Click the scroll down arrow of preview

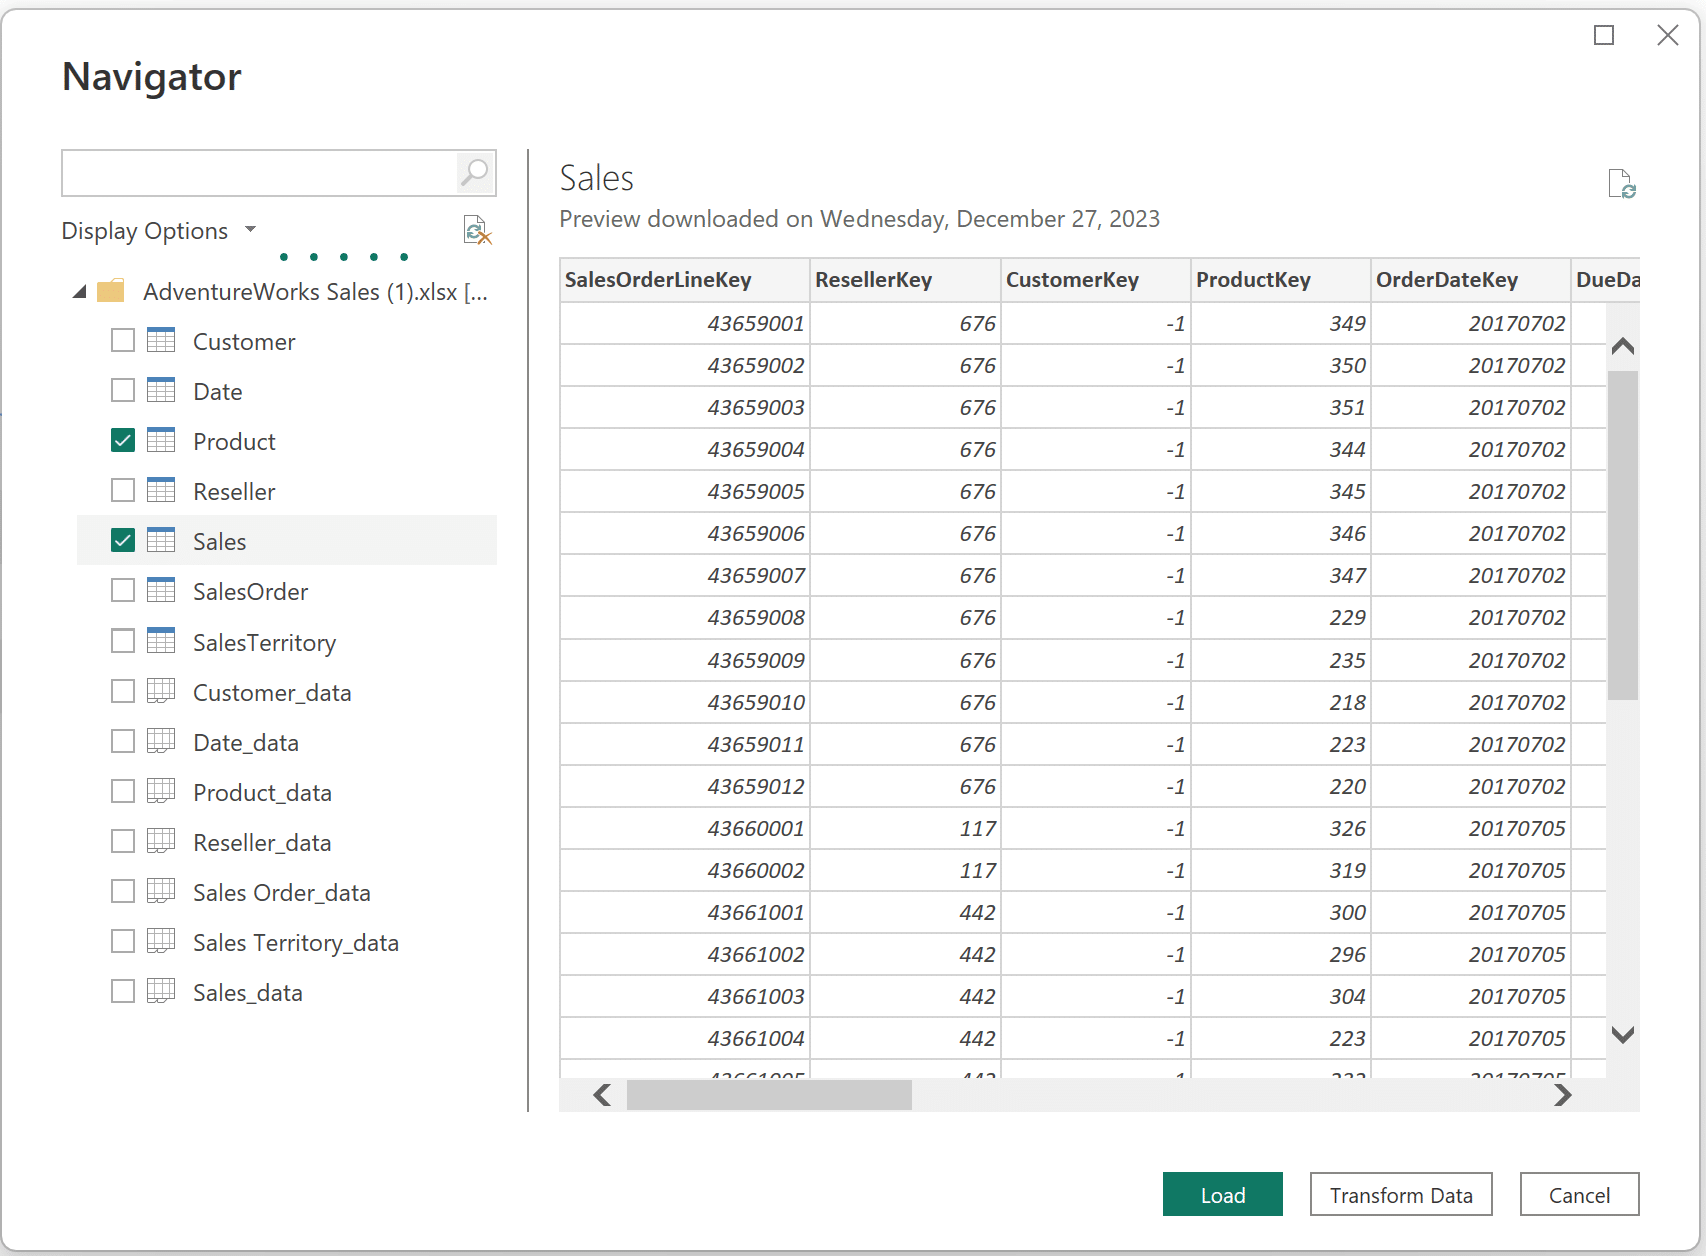click(1623, 1035)
